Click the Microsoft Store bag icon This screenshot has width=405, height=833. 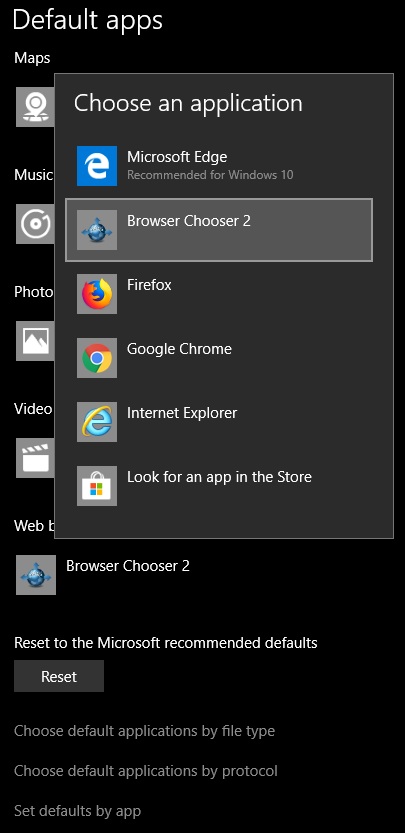pos(97,486)
